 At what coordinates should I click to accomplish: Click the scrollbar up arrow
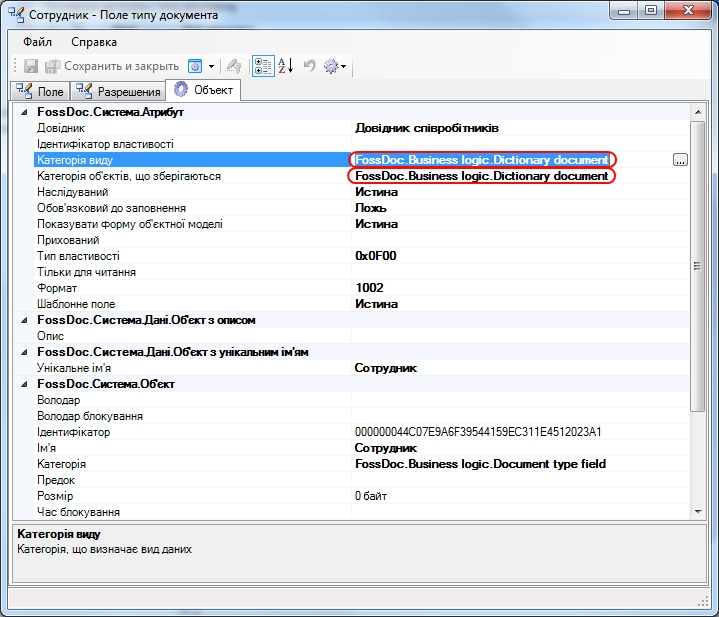coord(698,112)
